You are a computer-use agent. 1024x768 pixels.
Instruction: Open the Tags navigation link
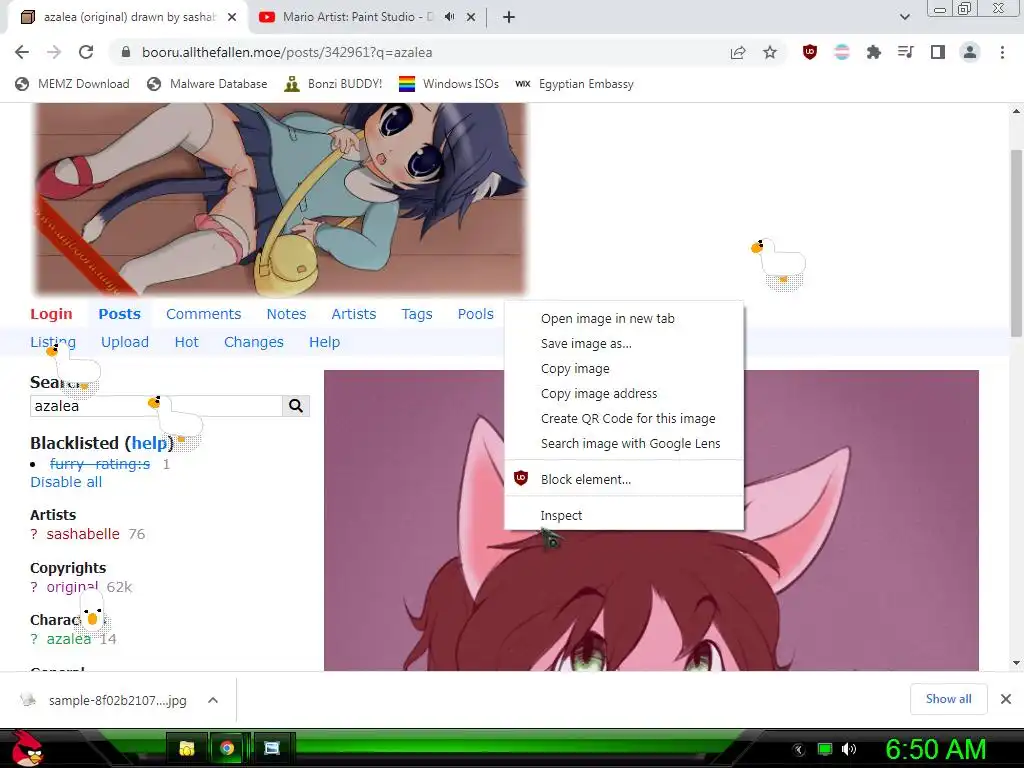coord(417,314)
